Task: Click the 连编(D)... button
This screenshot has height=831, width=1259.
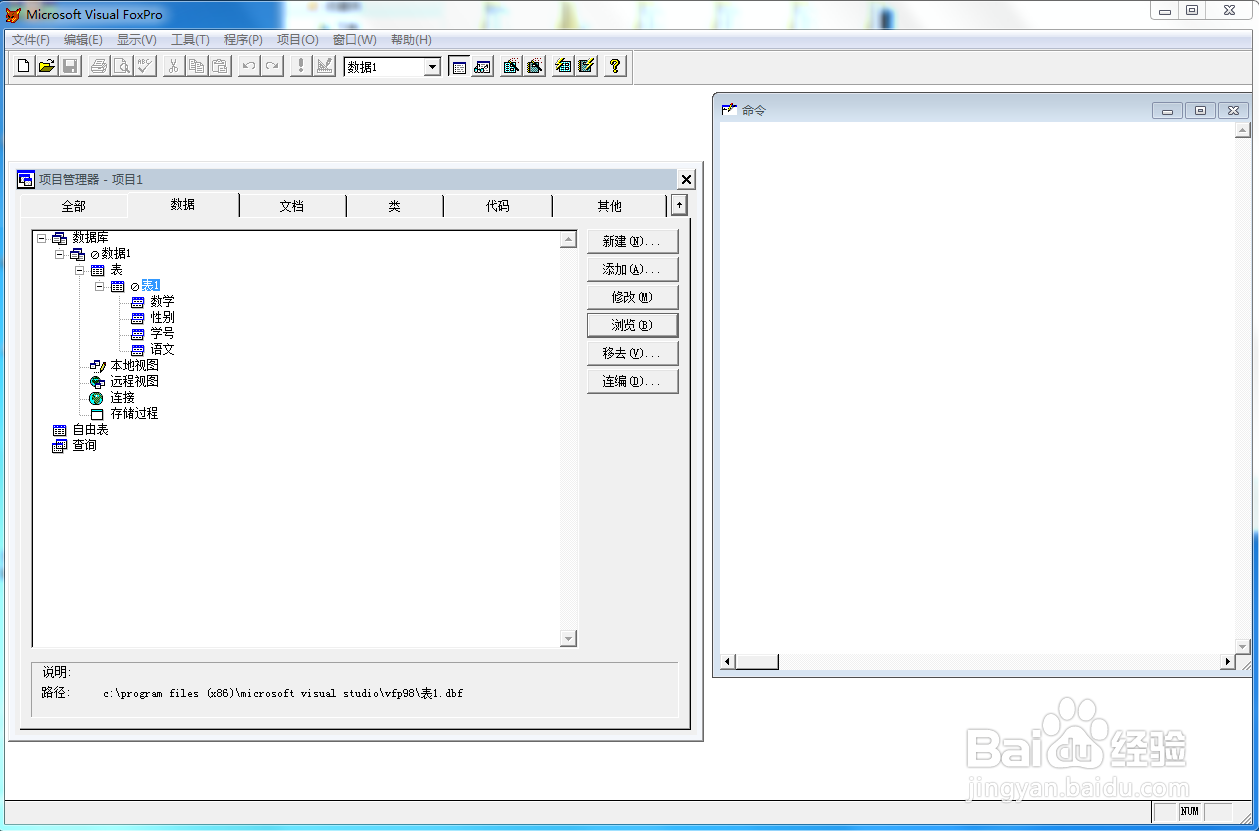Action: point(632,381)
